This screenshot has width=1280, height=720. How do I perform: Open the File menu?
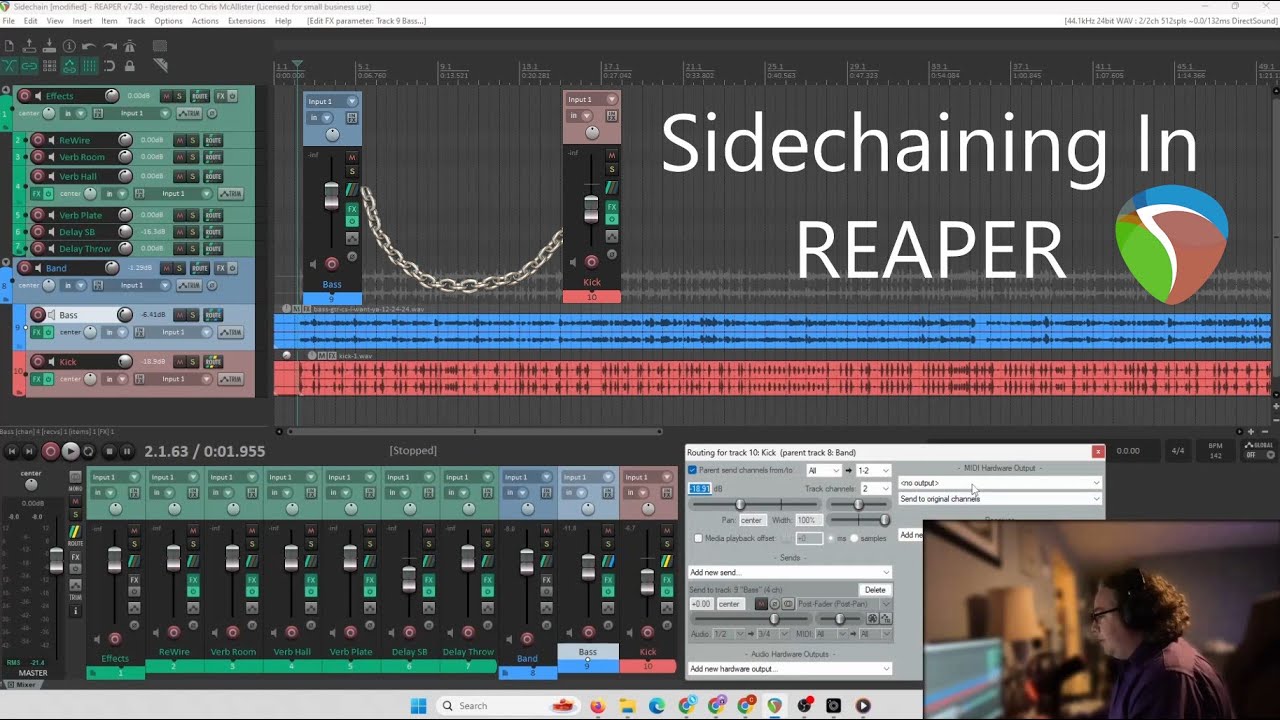click(x=9, y=21)
